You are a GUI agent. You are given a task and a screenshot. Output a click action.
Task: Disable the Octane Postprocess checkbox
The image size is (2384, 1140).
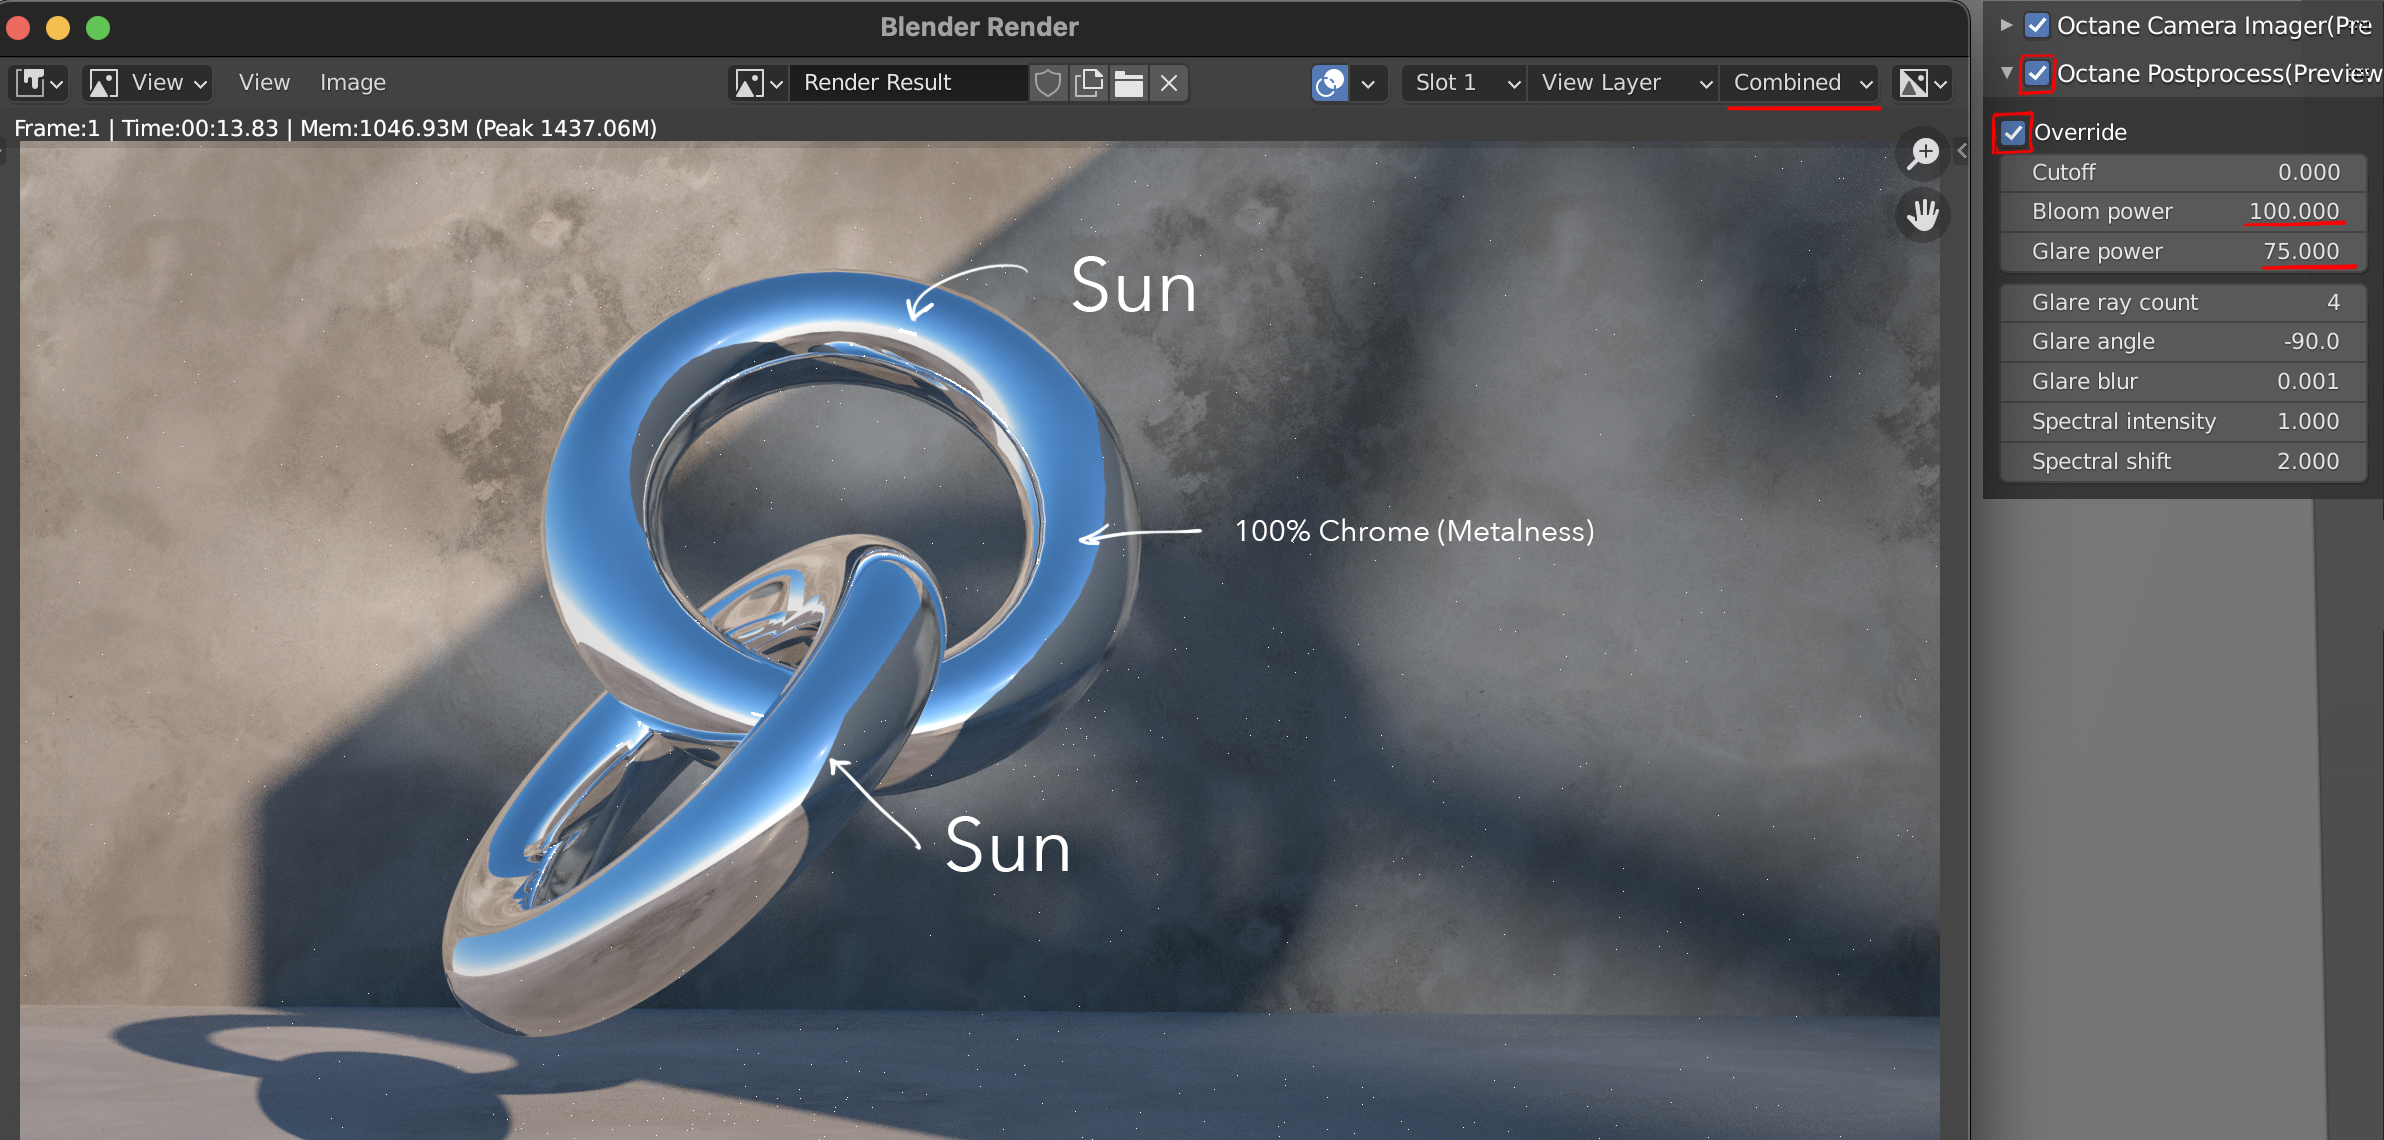2037,74
